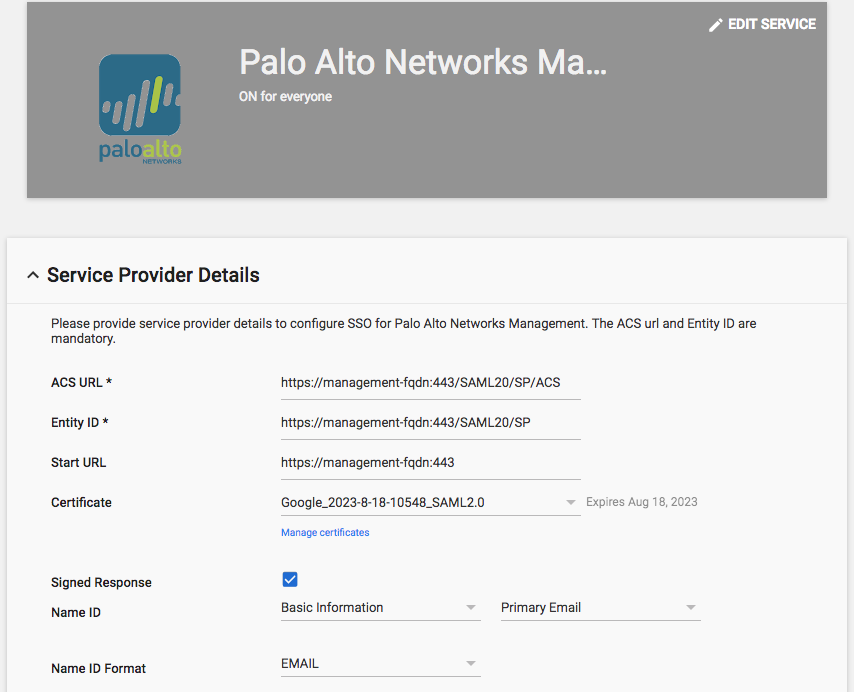854x692 pixels.
Task: Select the Start URL text field
Action: [430, 462]
